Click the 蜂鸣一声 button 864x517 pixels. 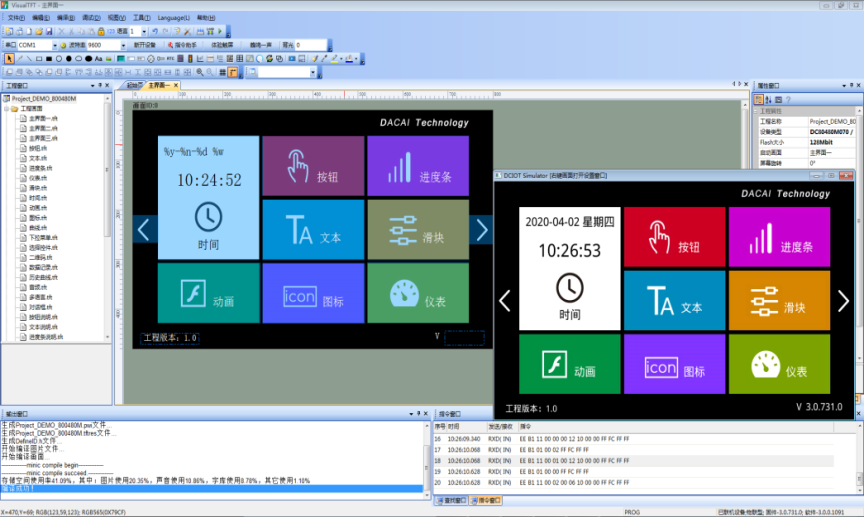(261, 45)
